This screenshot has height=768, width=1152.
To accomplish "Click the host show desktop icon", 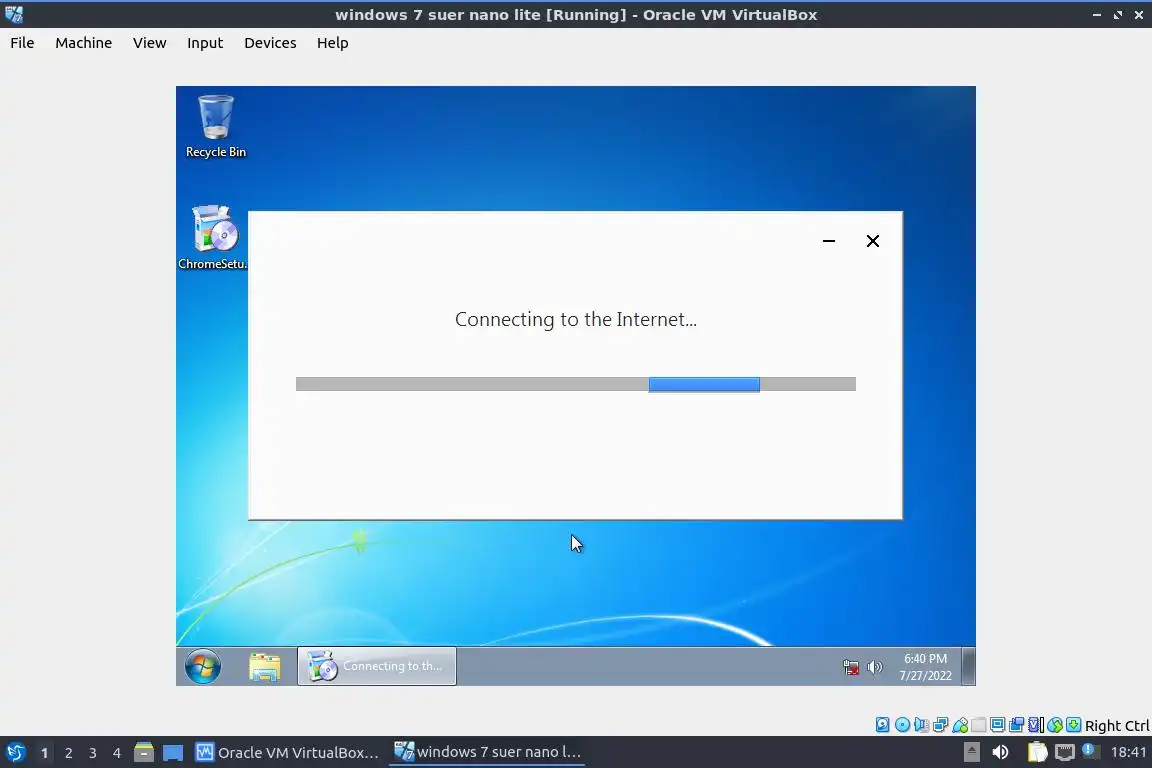I will coord(173,753).
